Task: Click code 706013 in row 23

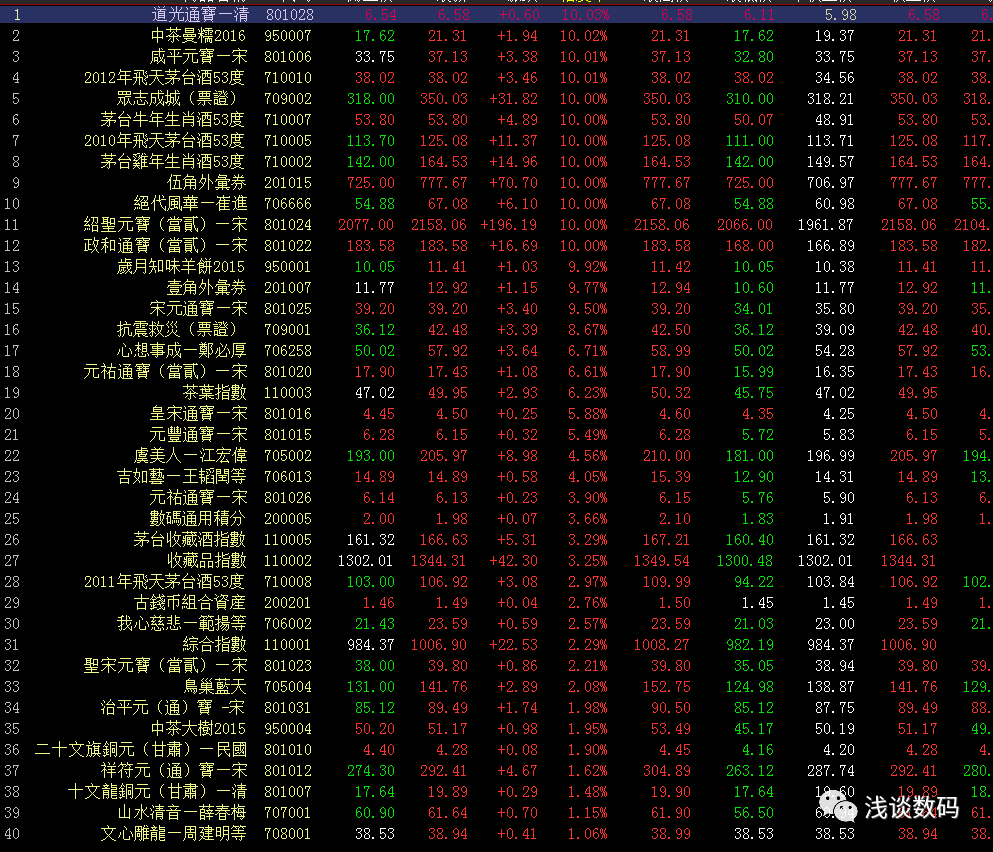Action: pos(288,476)
